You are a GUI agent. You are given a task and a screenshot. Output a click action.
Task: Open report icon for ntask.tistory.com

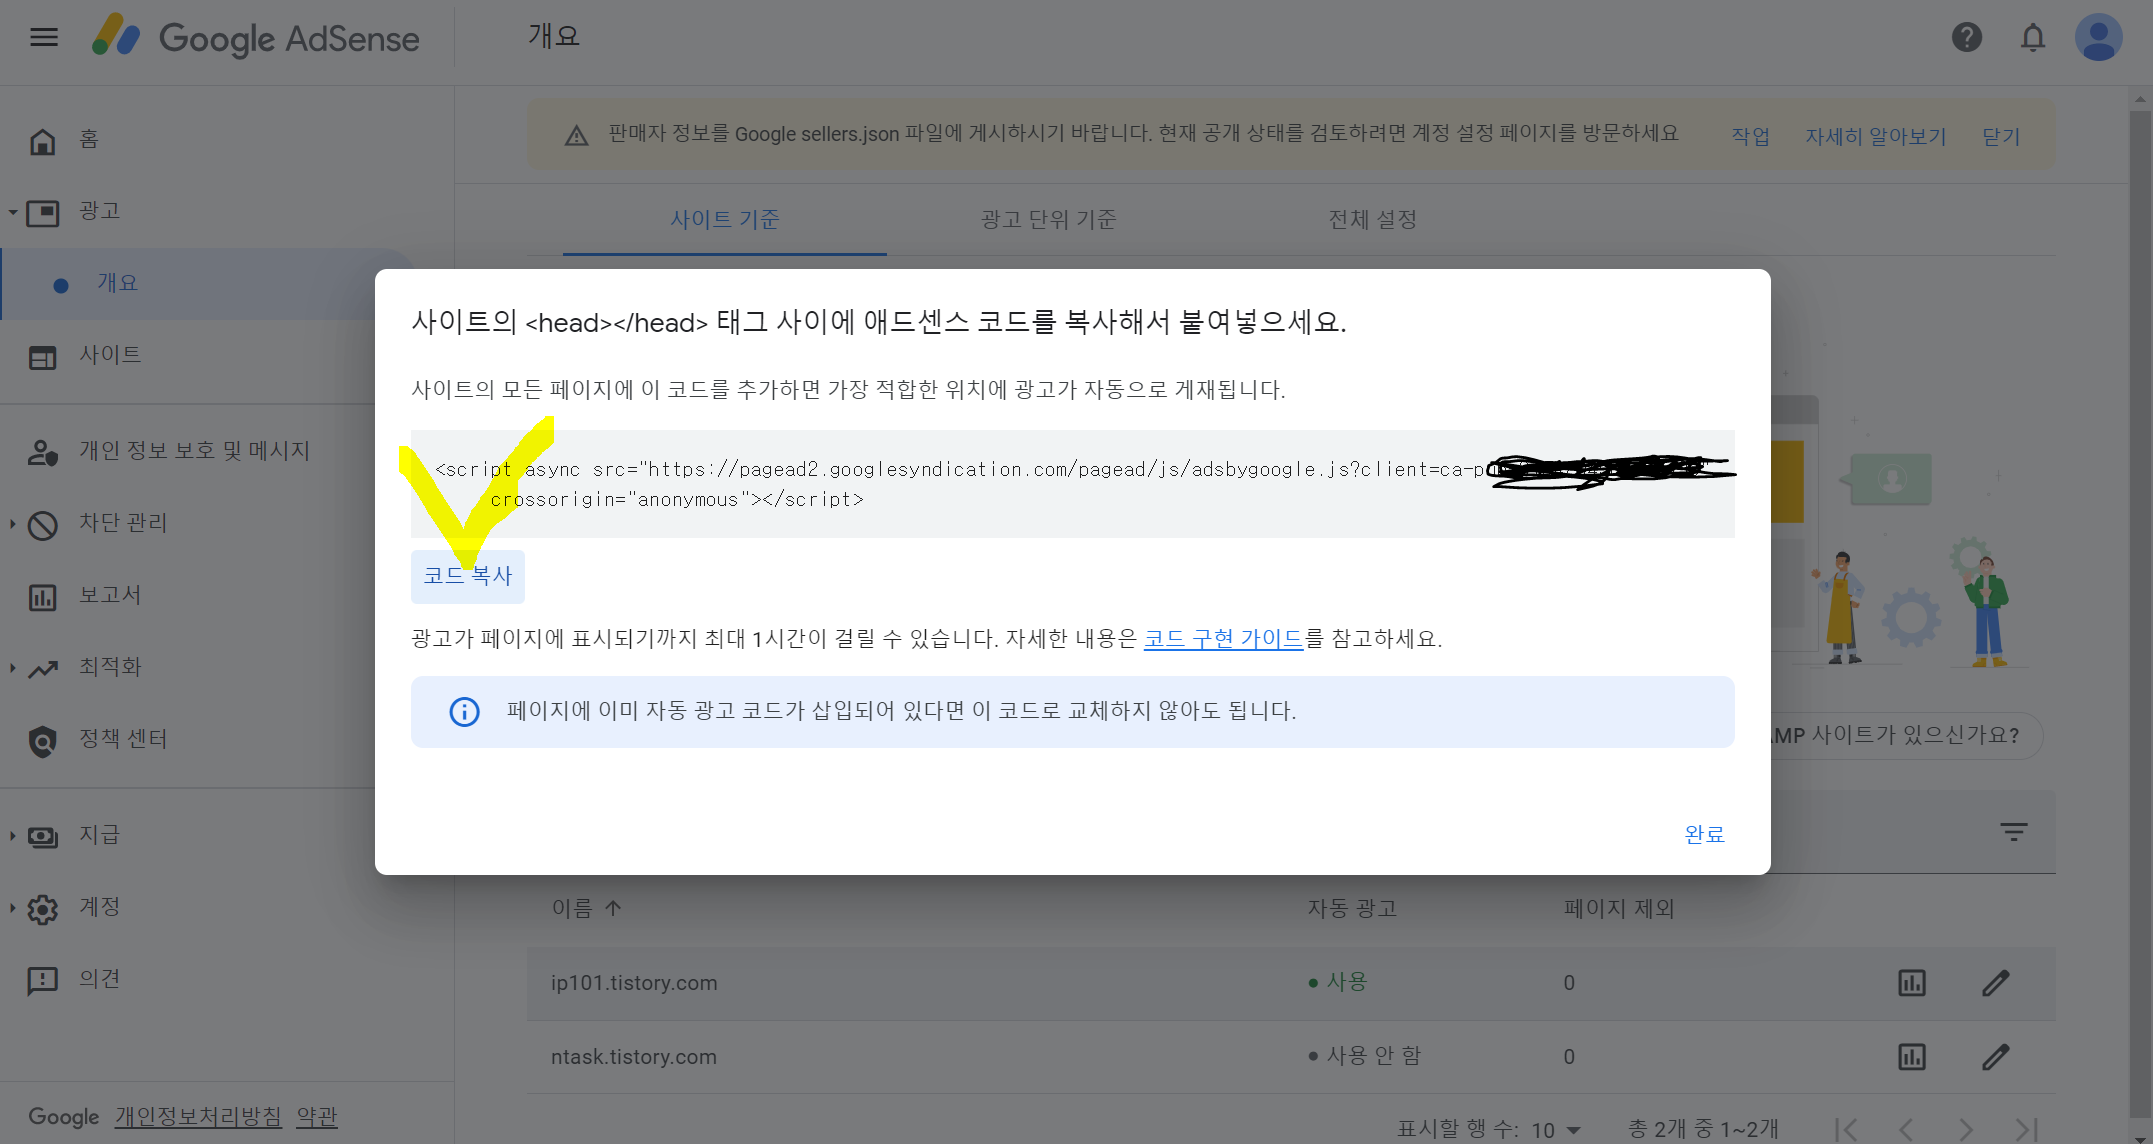1911,1057
